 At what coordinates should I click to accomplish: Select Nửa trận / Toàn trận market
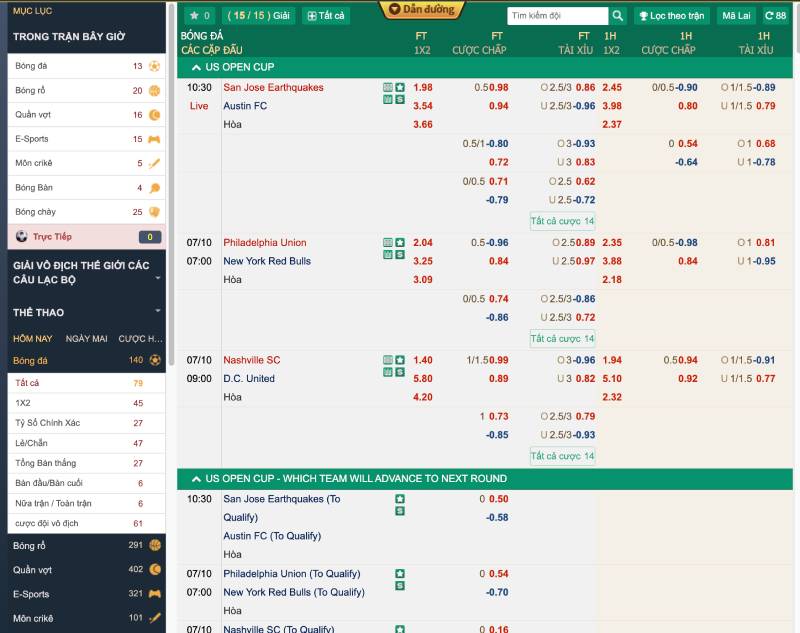[87, 503]
